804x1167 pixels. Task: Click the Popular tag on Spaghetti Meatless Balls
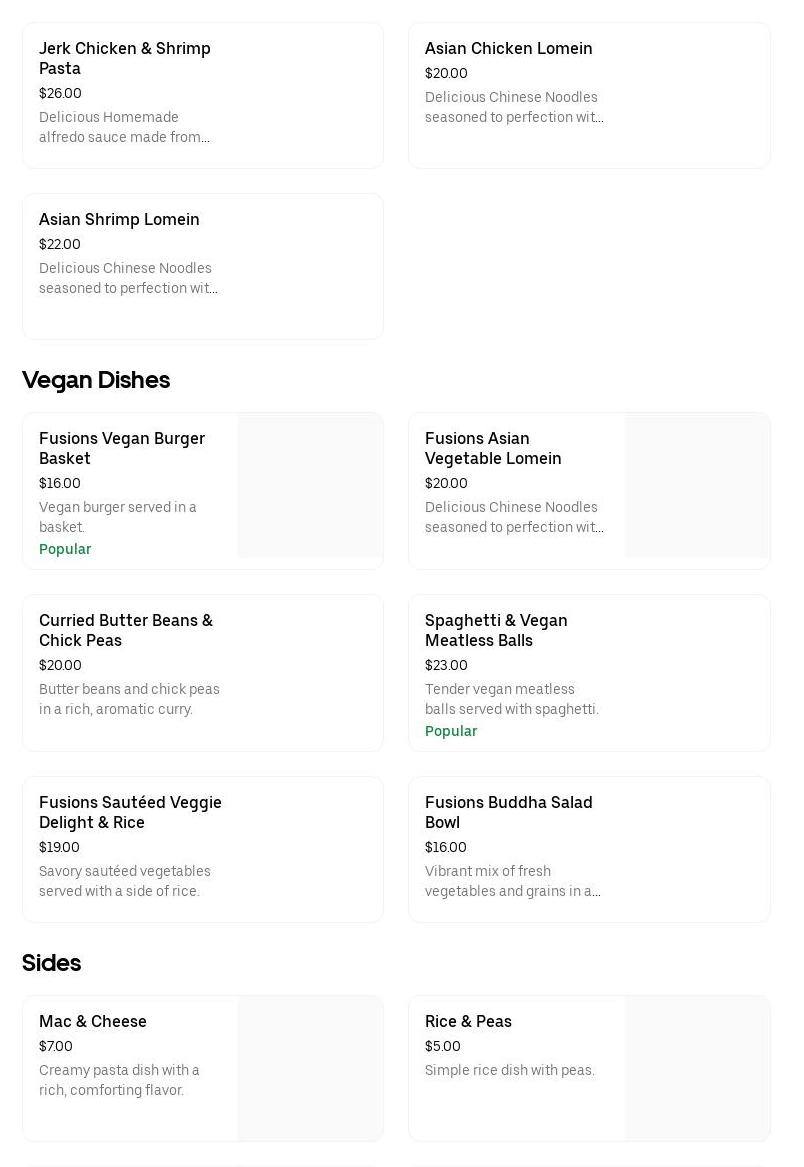point(451,731)
